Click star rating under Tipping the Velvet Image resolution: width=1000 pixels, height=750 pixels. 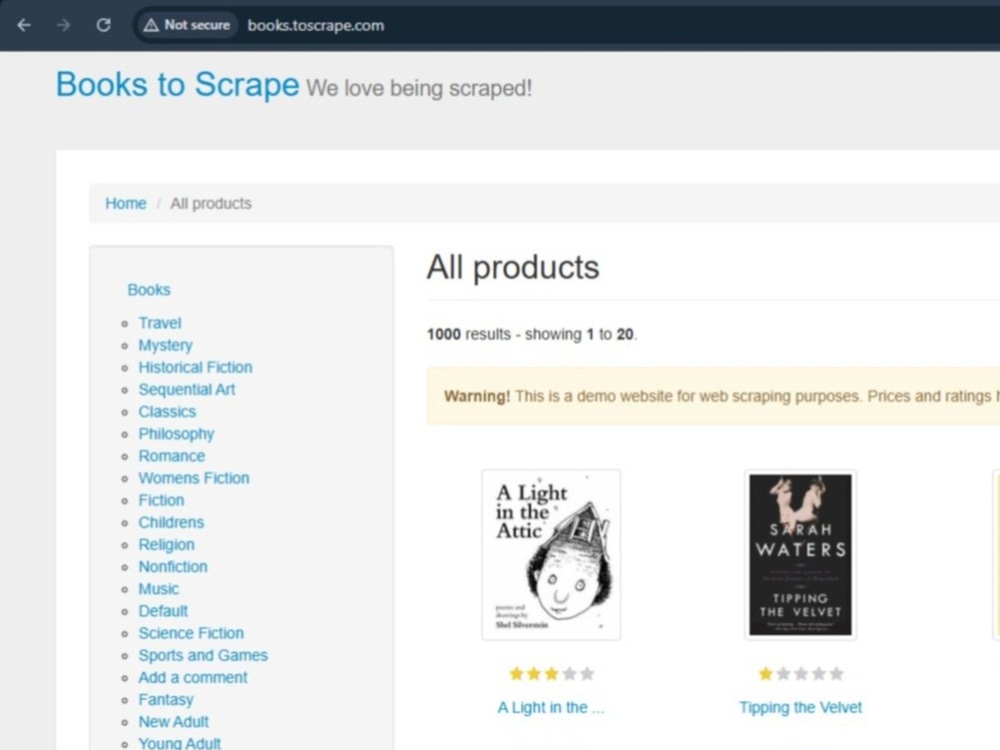800,673
